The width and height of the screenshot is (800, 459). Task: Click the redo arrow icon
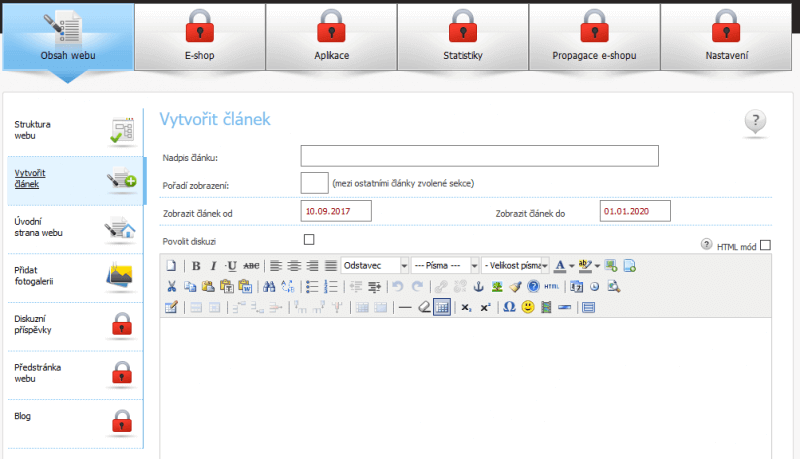click(x=417, y=287)
